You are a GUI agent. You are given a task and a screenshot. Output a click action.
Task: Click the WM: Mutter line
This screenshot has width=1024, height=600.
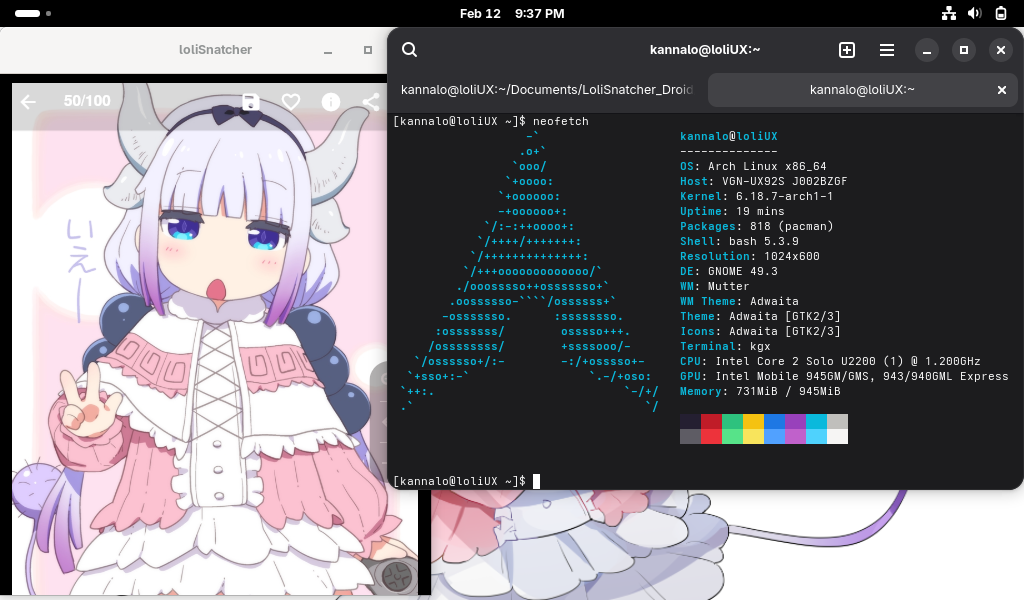[714, 286]
